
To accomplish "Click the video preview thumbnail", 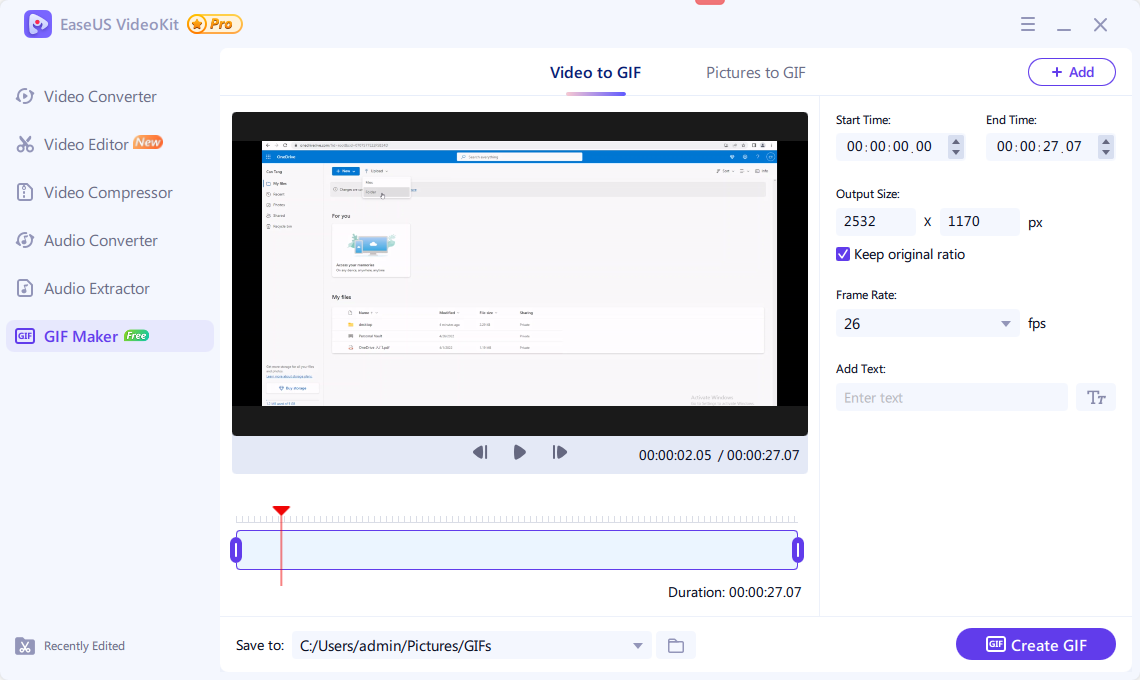I will [x=519, y=273].
